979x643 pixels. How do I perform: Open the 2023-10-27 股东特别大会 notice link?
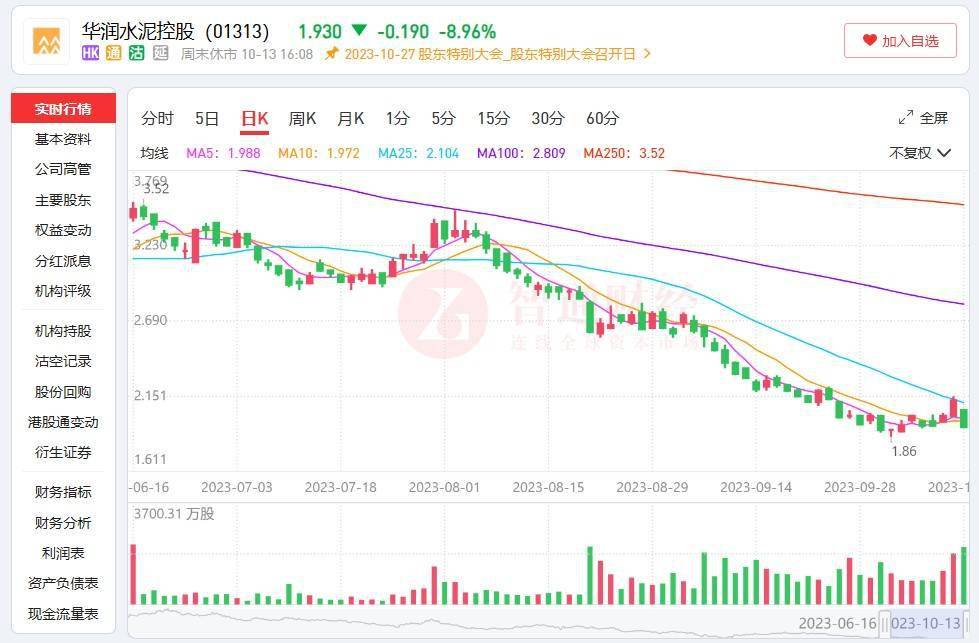click(490, 54)
